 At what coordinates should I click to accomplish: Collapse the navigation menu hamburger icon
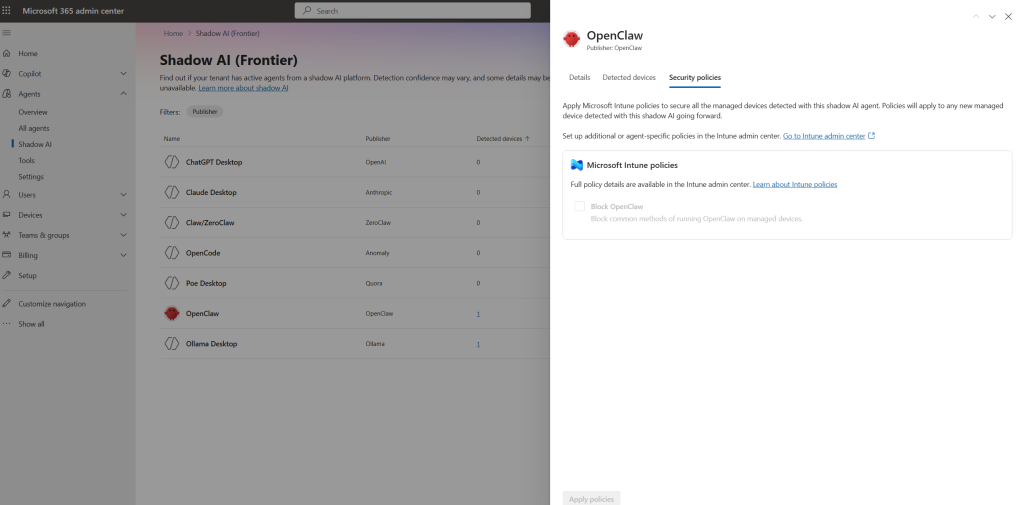[7, 33]
